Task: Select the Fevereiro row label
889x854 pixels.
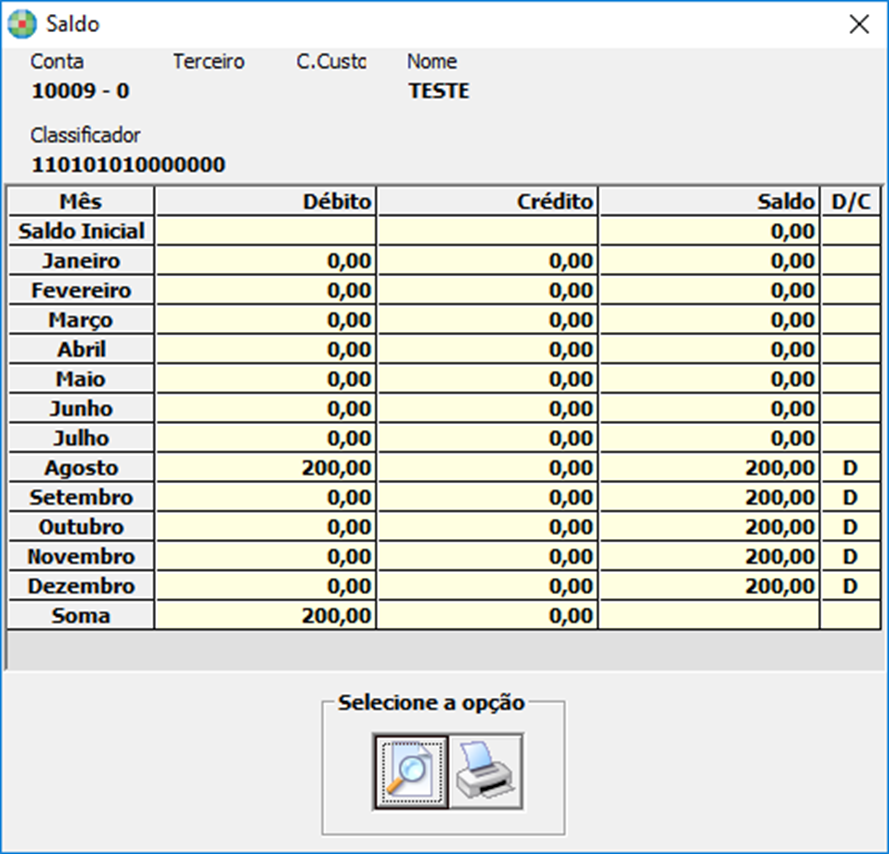Action: (81, 290)
